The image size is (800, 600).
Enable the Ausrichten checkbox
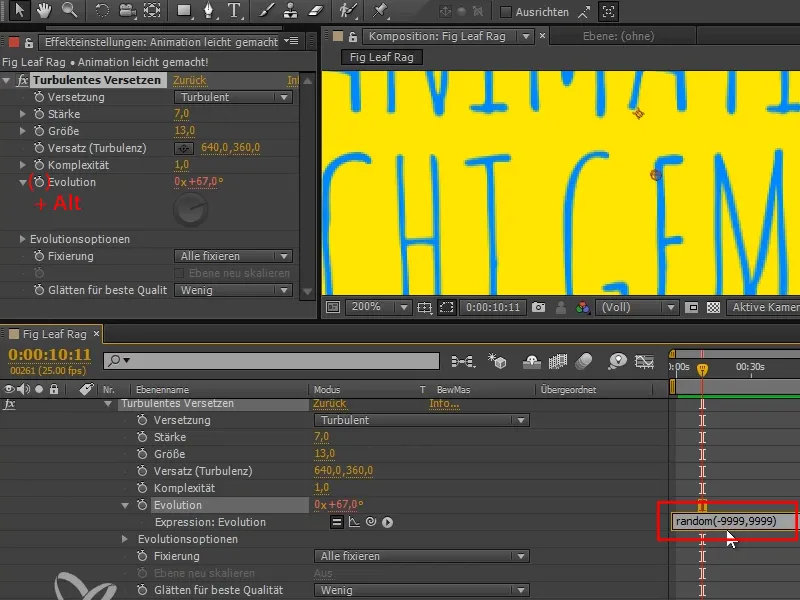click(x=506, y=12)
